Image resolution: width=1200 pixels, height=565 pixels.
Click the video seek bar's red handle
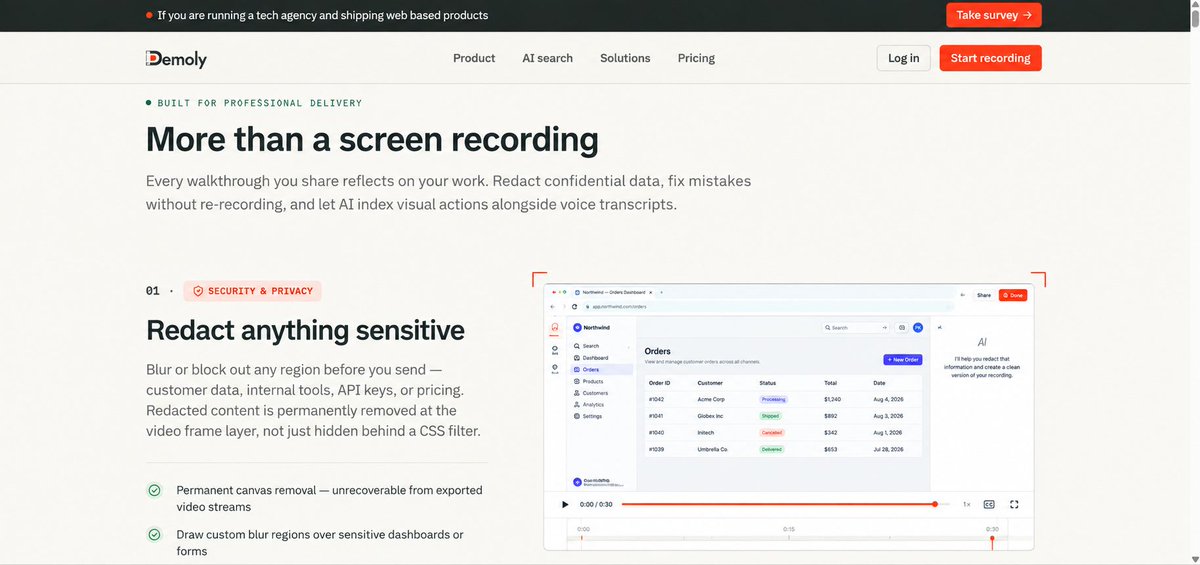935,504
